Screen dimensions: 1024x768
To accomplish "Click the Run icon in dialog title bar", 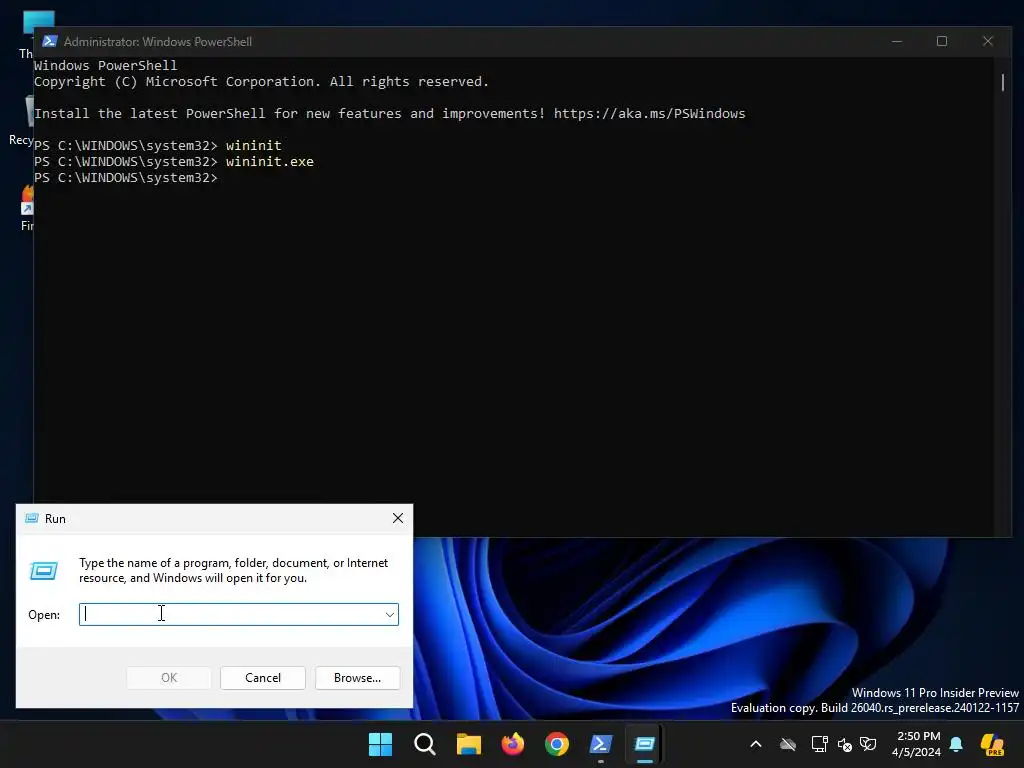I will [x=31, y=518].
